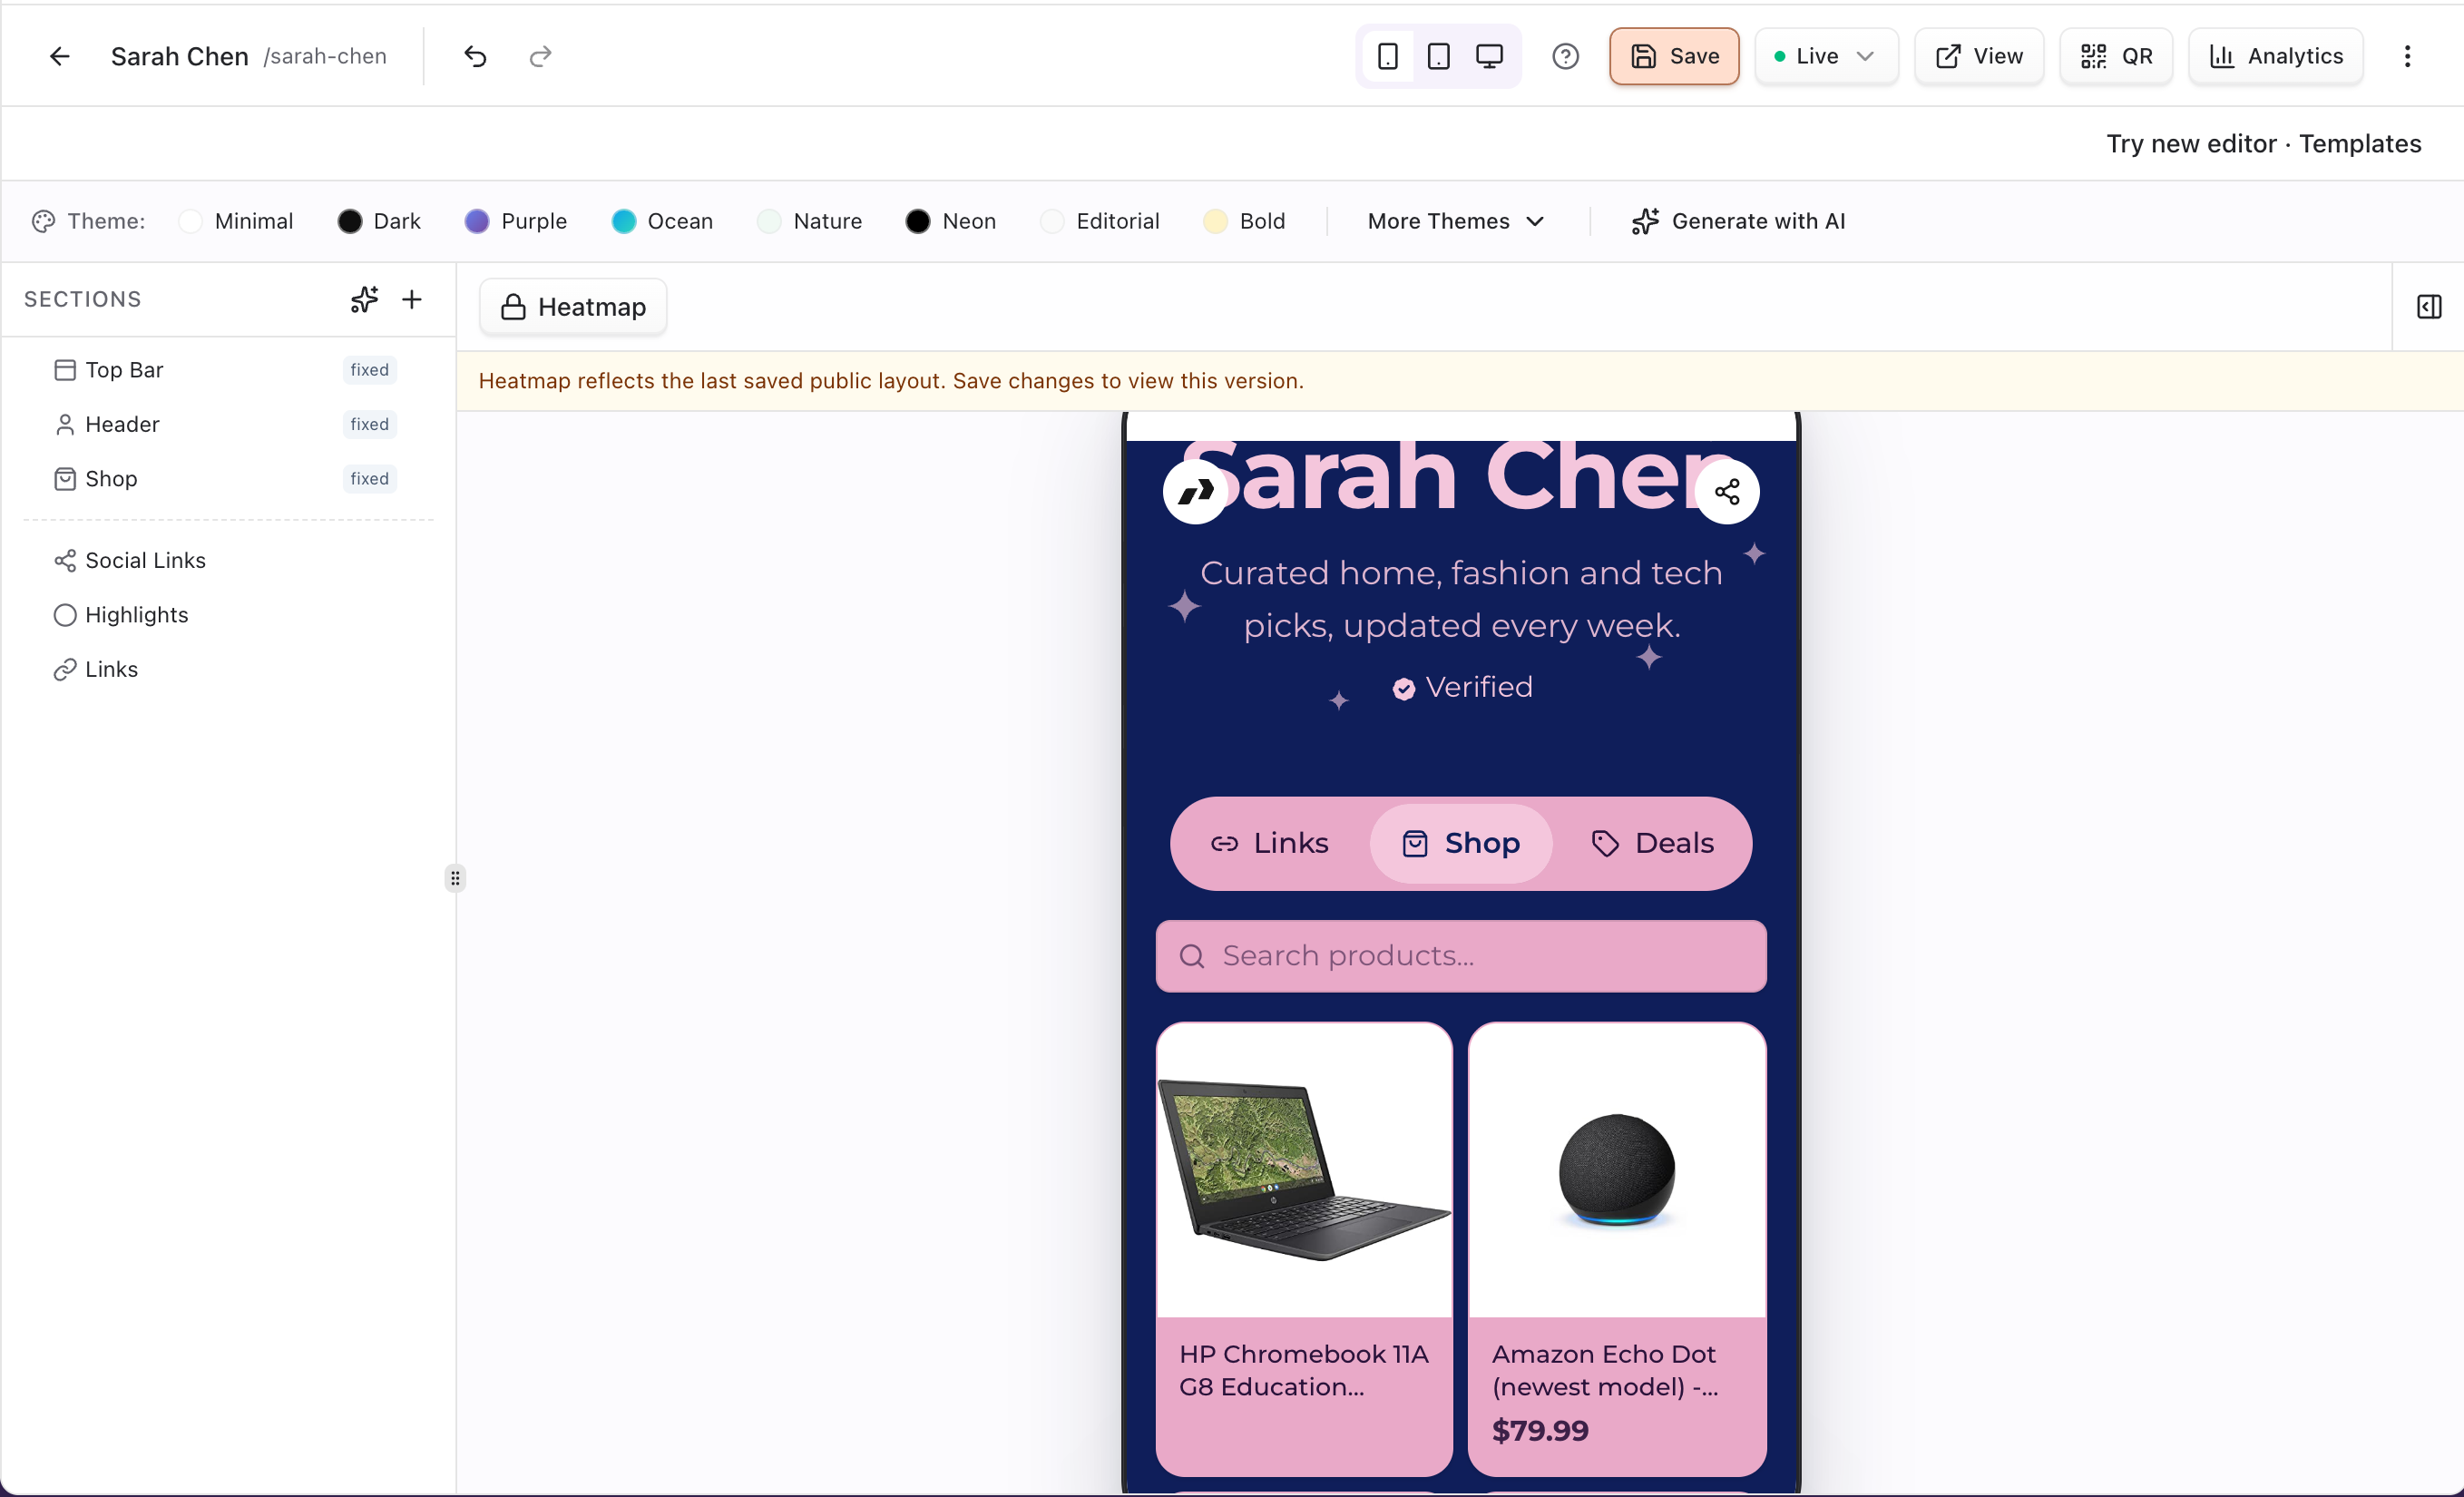The width and height of the screenshot is (2464, 1497).
Task: Select the Nature theme
Action: pyautogui.click(x=811, y=221)
